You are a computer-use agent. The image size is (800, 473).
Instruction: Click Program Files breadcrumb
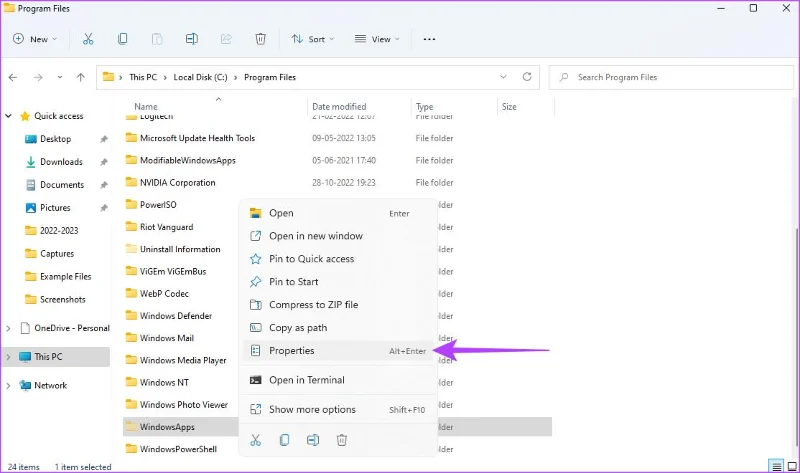pos(270,77)
